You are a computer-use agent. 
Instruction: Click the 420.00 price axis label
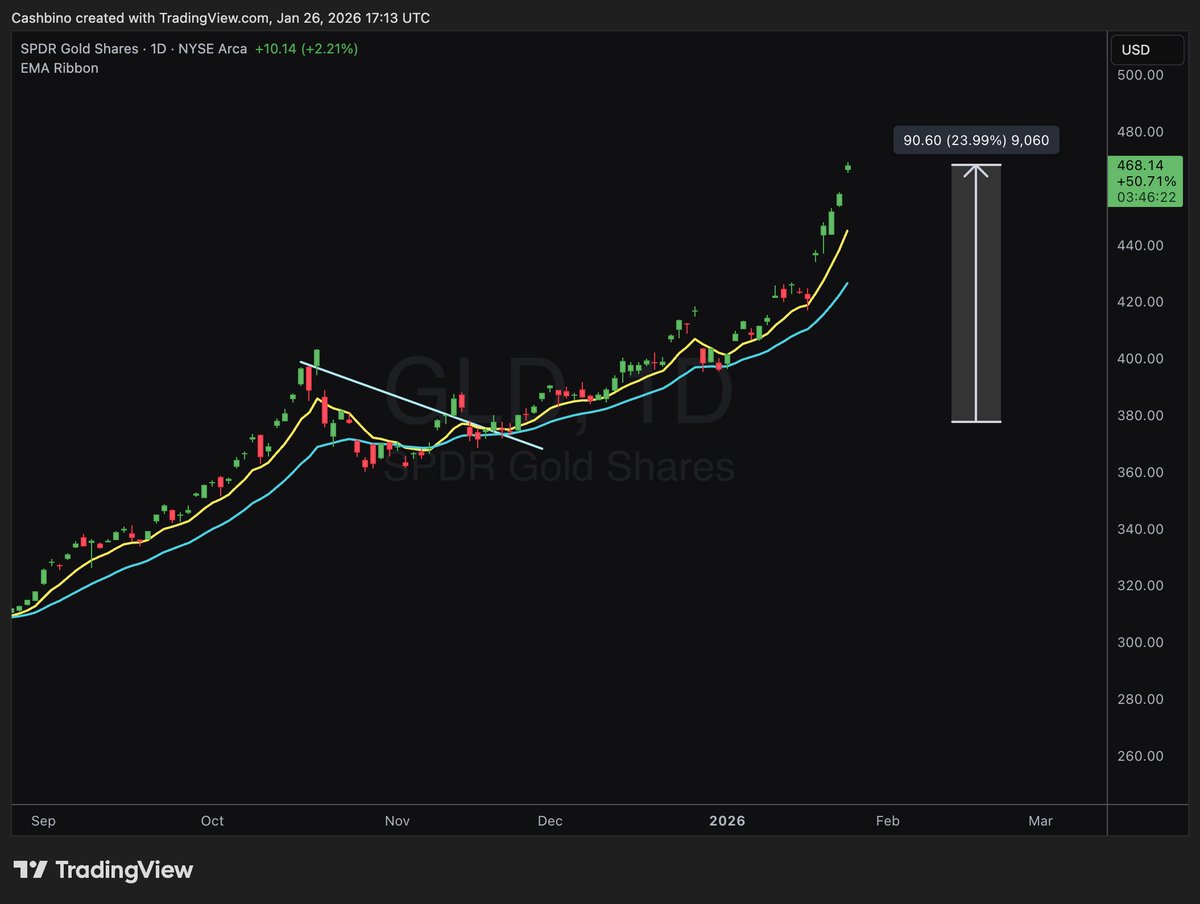[x=1142, y=302]
